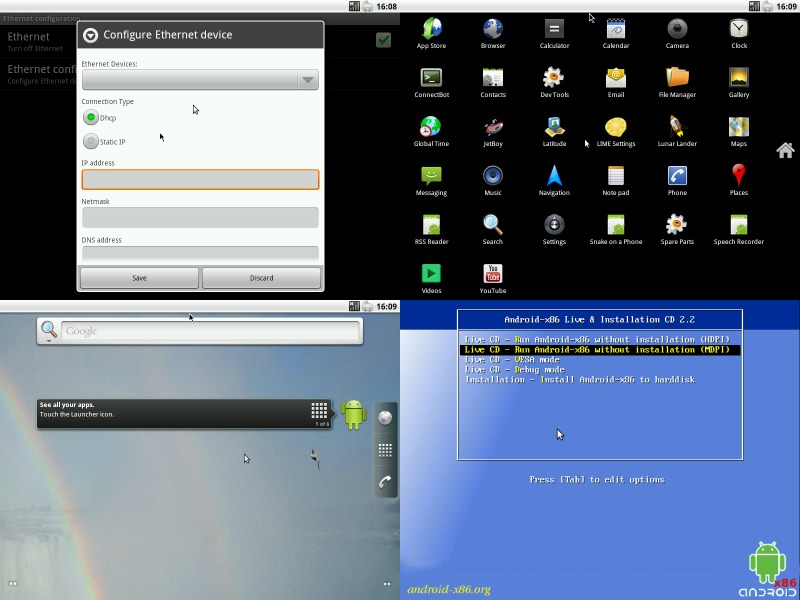800x600 pixels.
Task: Open the Note pad app
Action: click(616, 180)
